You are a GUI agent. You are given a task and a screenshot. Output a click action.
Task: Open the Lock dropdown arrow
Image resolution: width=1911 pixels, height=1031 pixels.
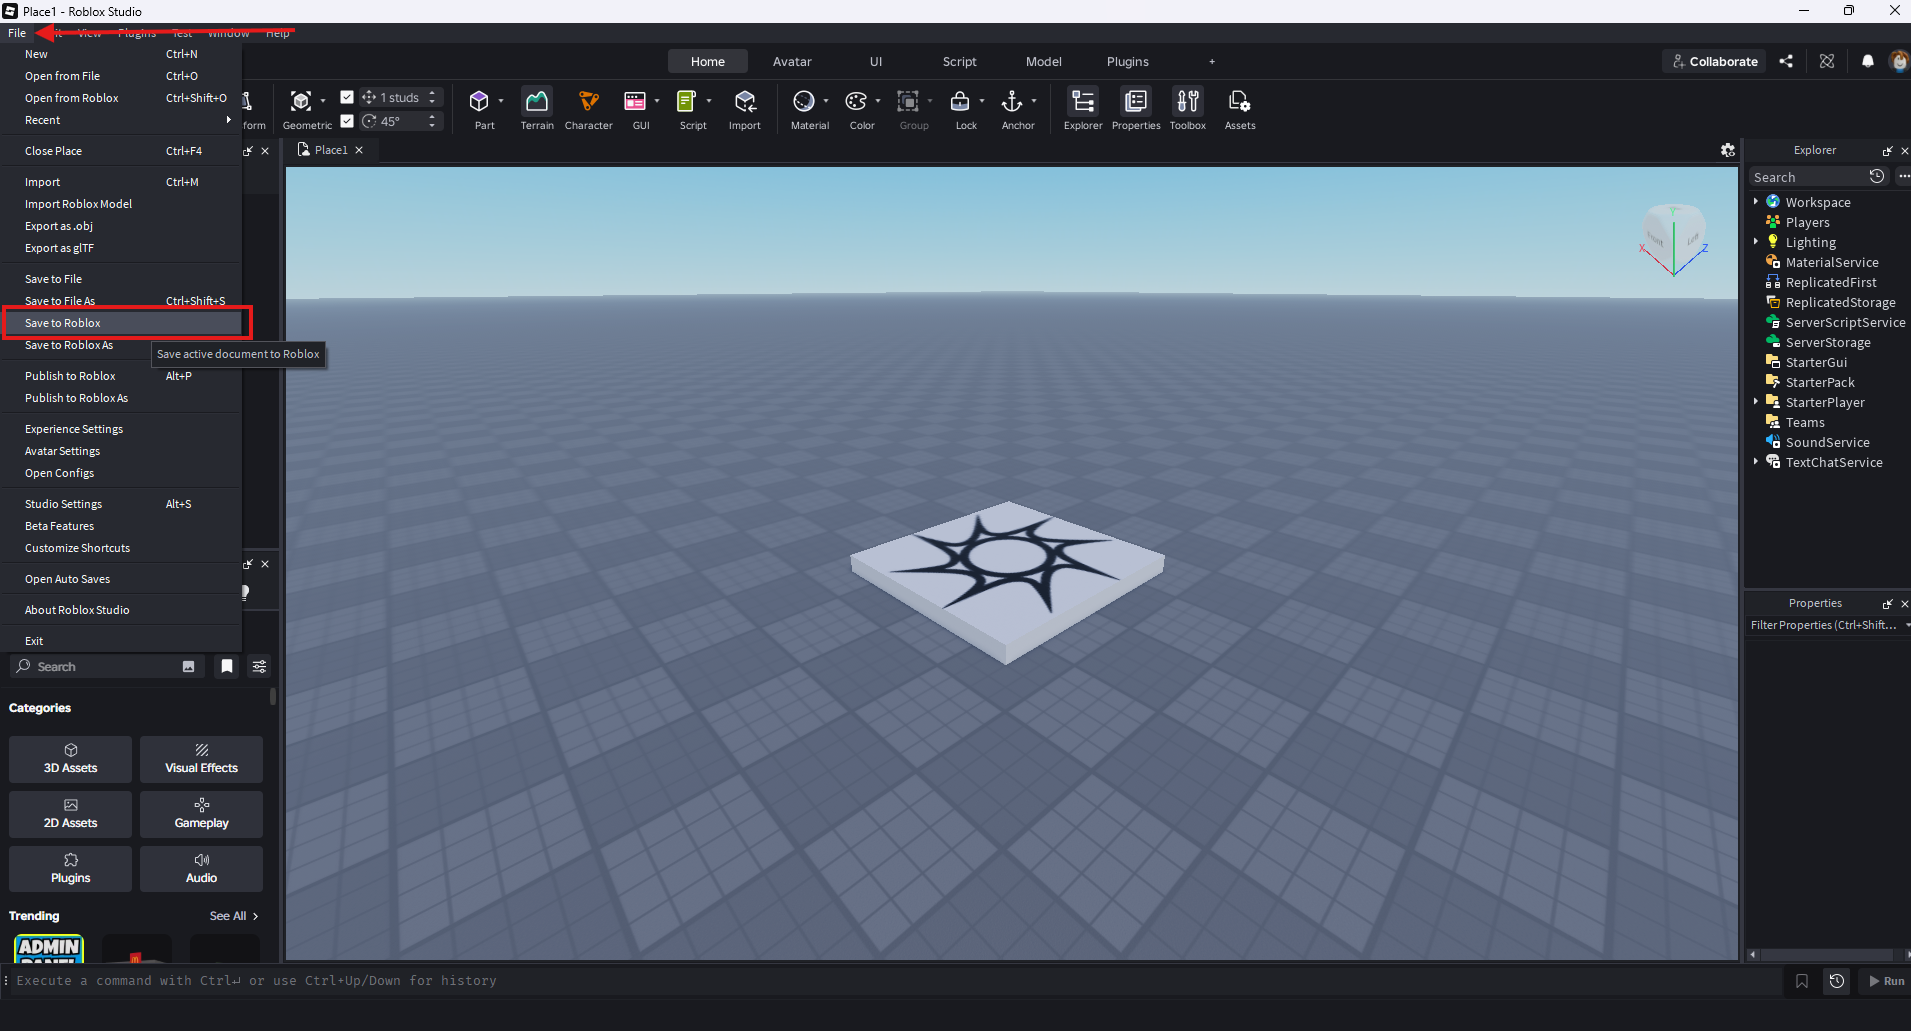982,101
